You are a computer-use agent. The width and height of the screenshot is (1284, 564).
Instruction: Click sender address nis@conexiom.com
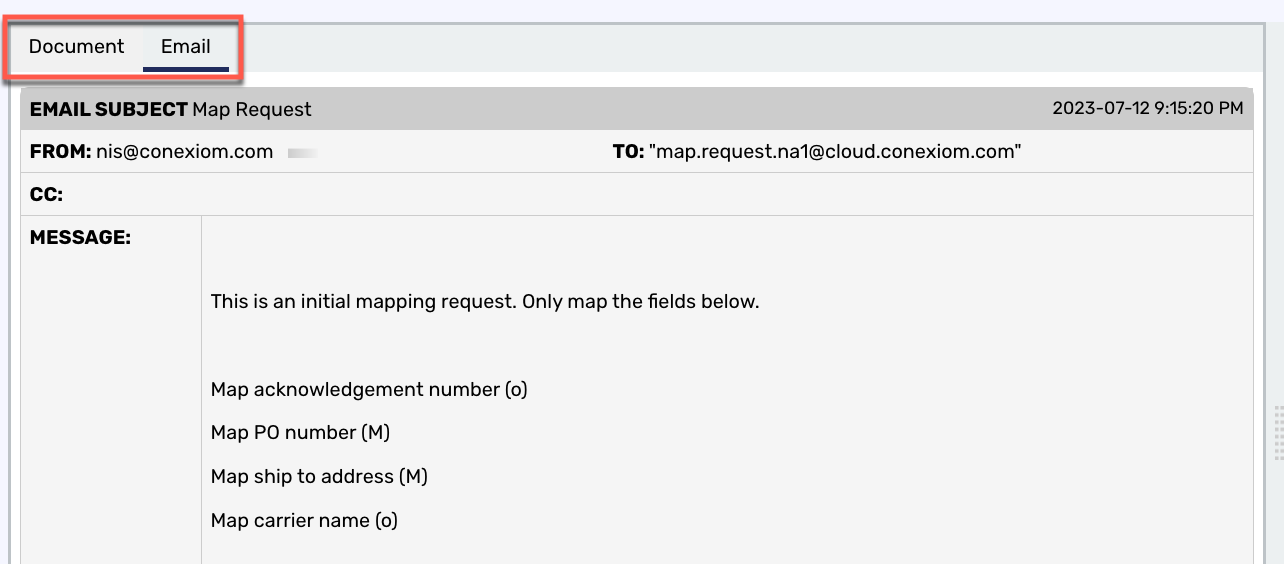point(184,152)
